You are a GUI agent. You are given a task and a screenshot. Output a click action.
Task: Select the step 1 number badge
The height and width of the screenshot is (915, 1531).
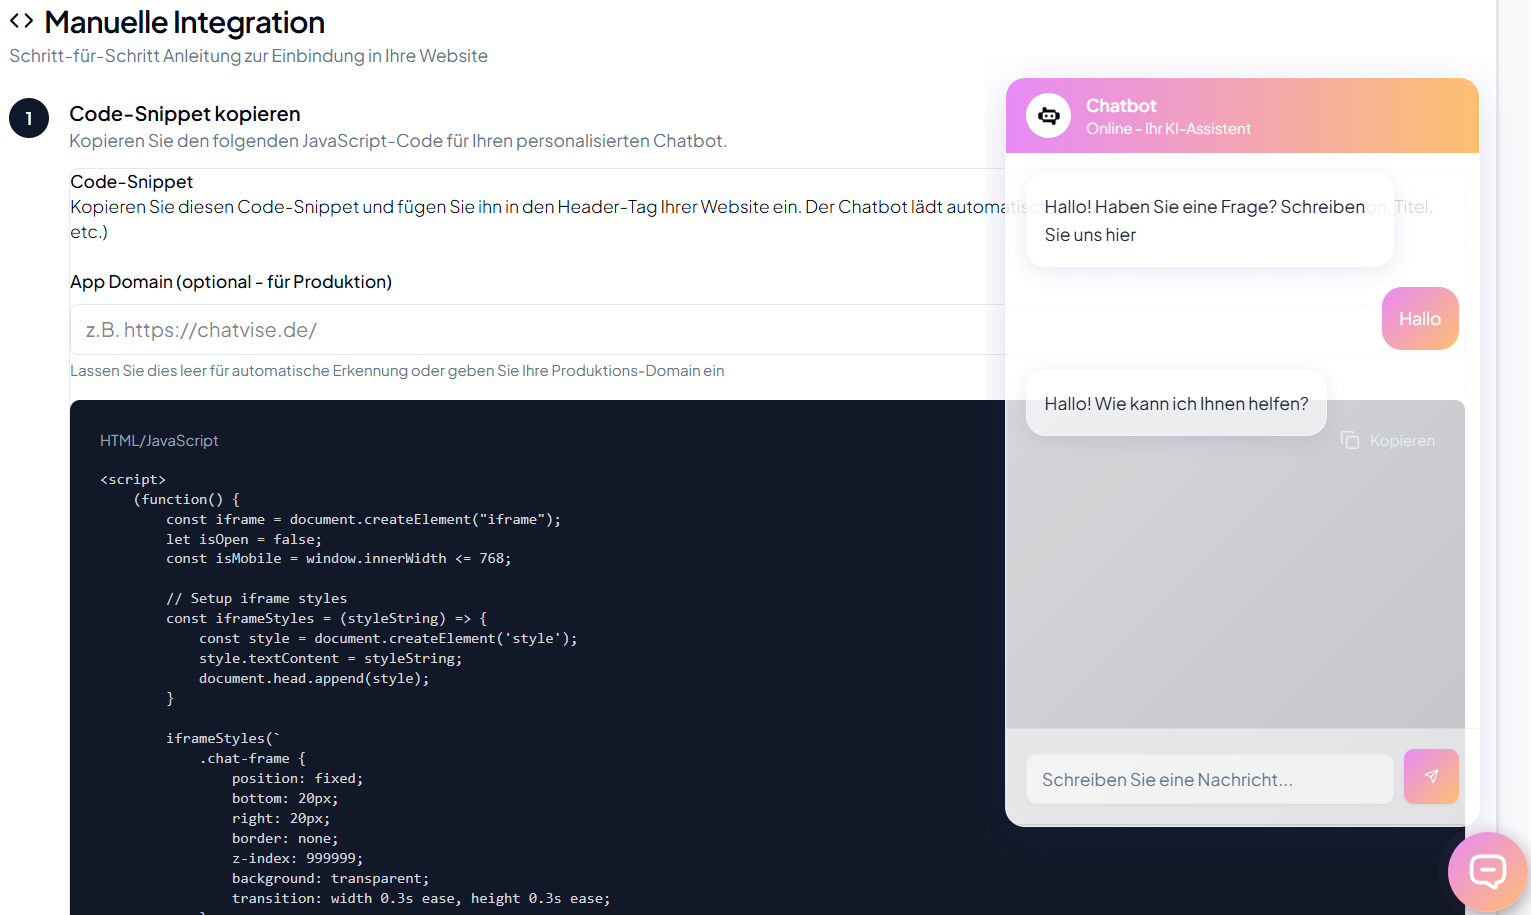point(29,118)
